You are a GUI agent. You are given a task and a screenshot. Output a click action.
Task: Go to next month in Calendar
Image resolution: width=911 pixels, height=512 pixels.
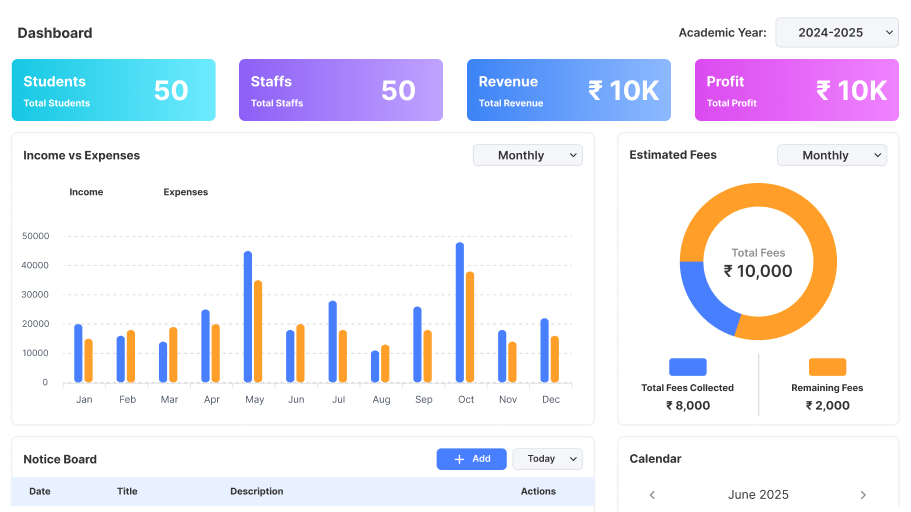[x=863, y=495]
